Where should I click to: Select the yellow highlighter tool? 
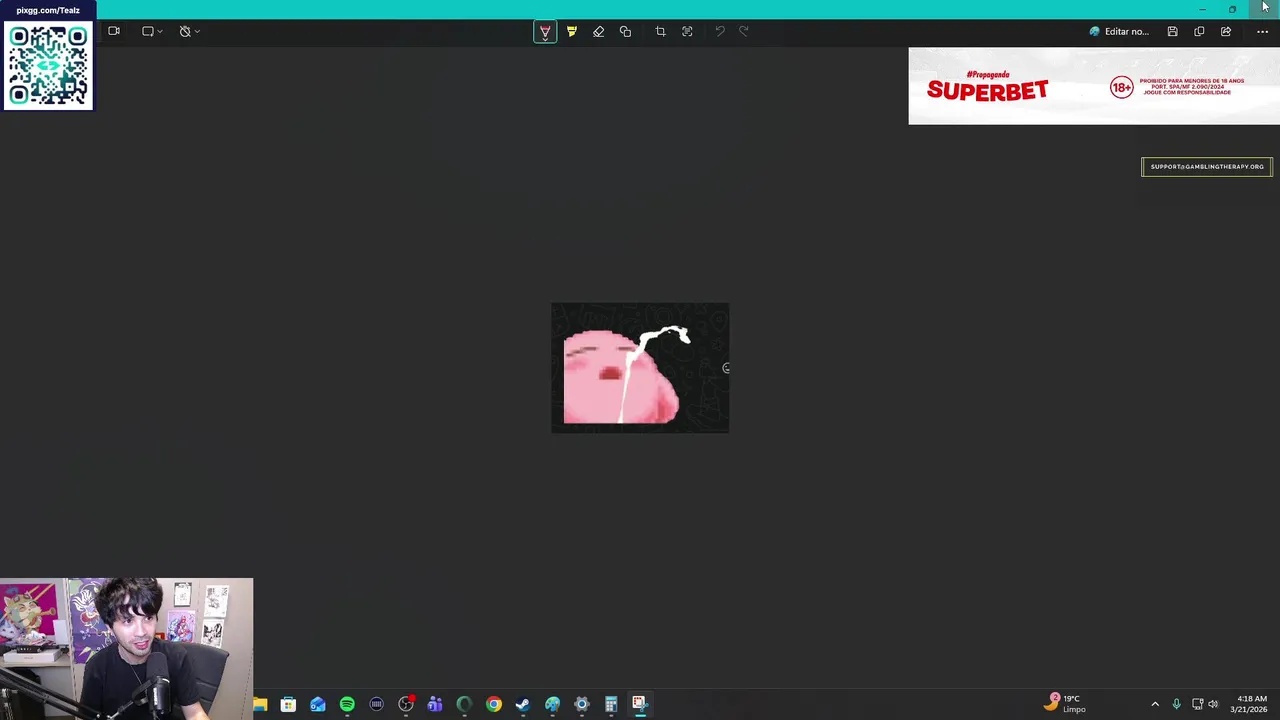[572, 32]
